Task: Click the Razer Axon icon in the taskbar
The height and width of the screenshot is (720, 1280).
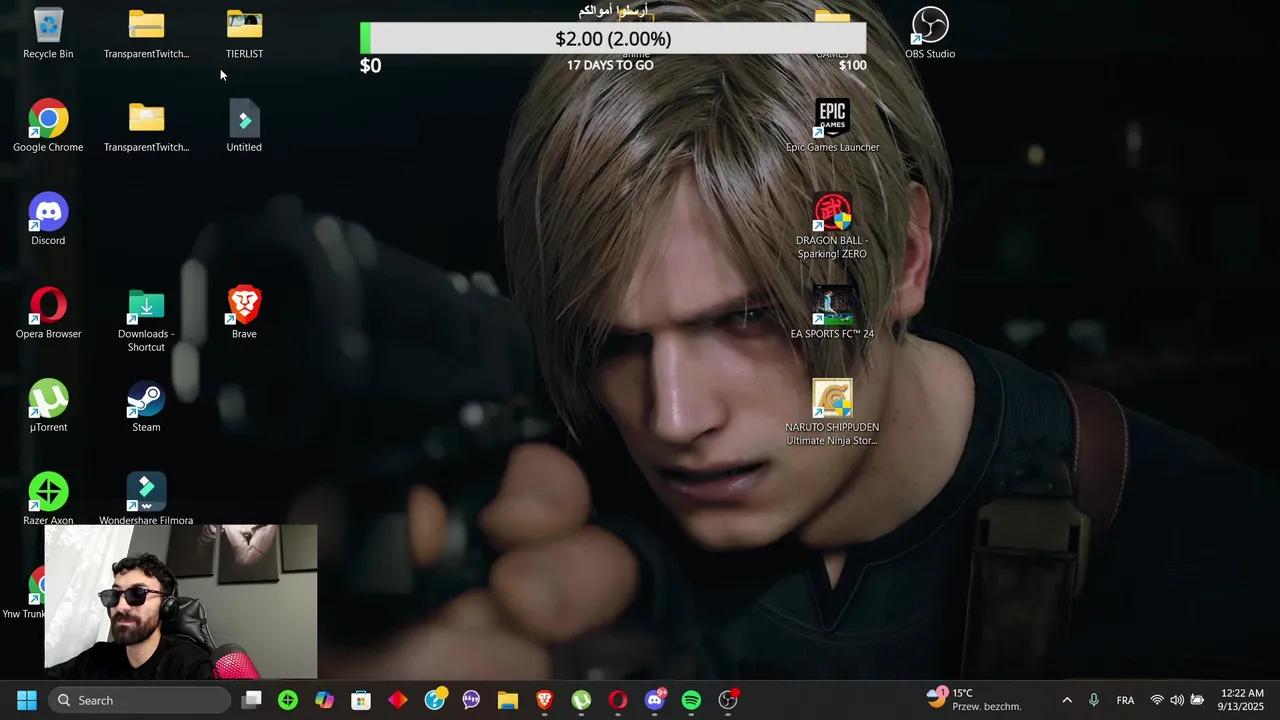Action: click(288, 700)
